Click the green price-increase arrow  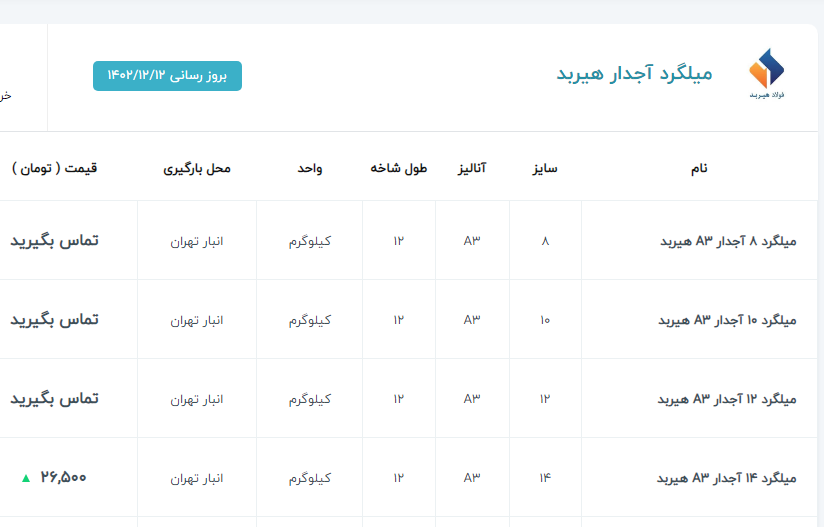(x=25, y=478)
